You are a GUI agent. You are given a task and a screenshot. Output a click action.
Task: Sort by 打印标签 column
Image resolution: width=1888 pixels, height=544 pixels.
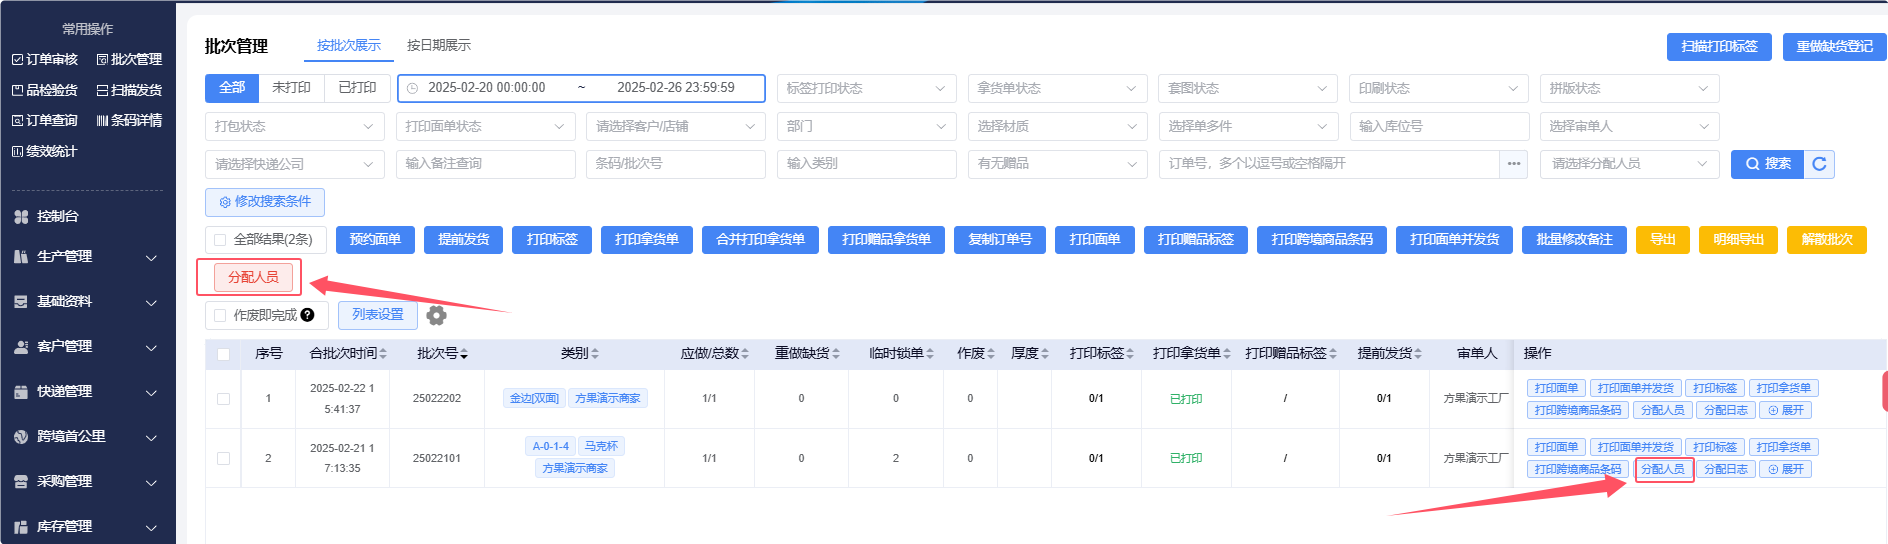[x=1130, y=354]
